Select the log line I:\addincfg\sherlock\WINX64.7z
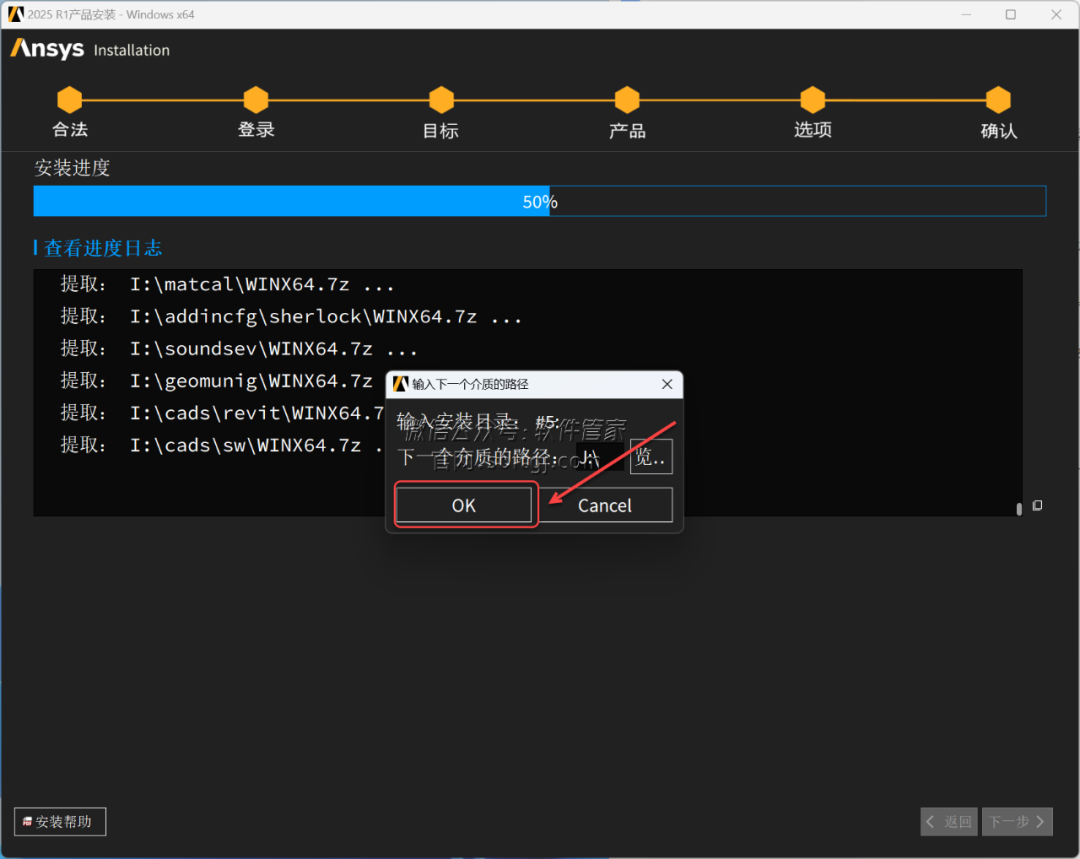Image resolution: width=1080 pixels, height=859 pixels. 291,316
